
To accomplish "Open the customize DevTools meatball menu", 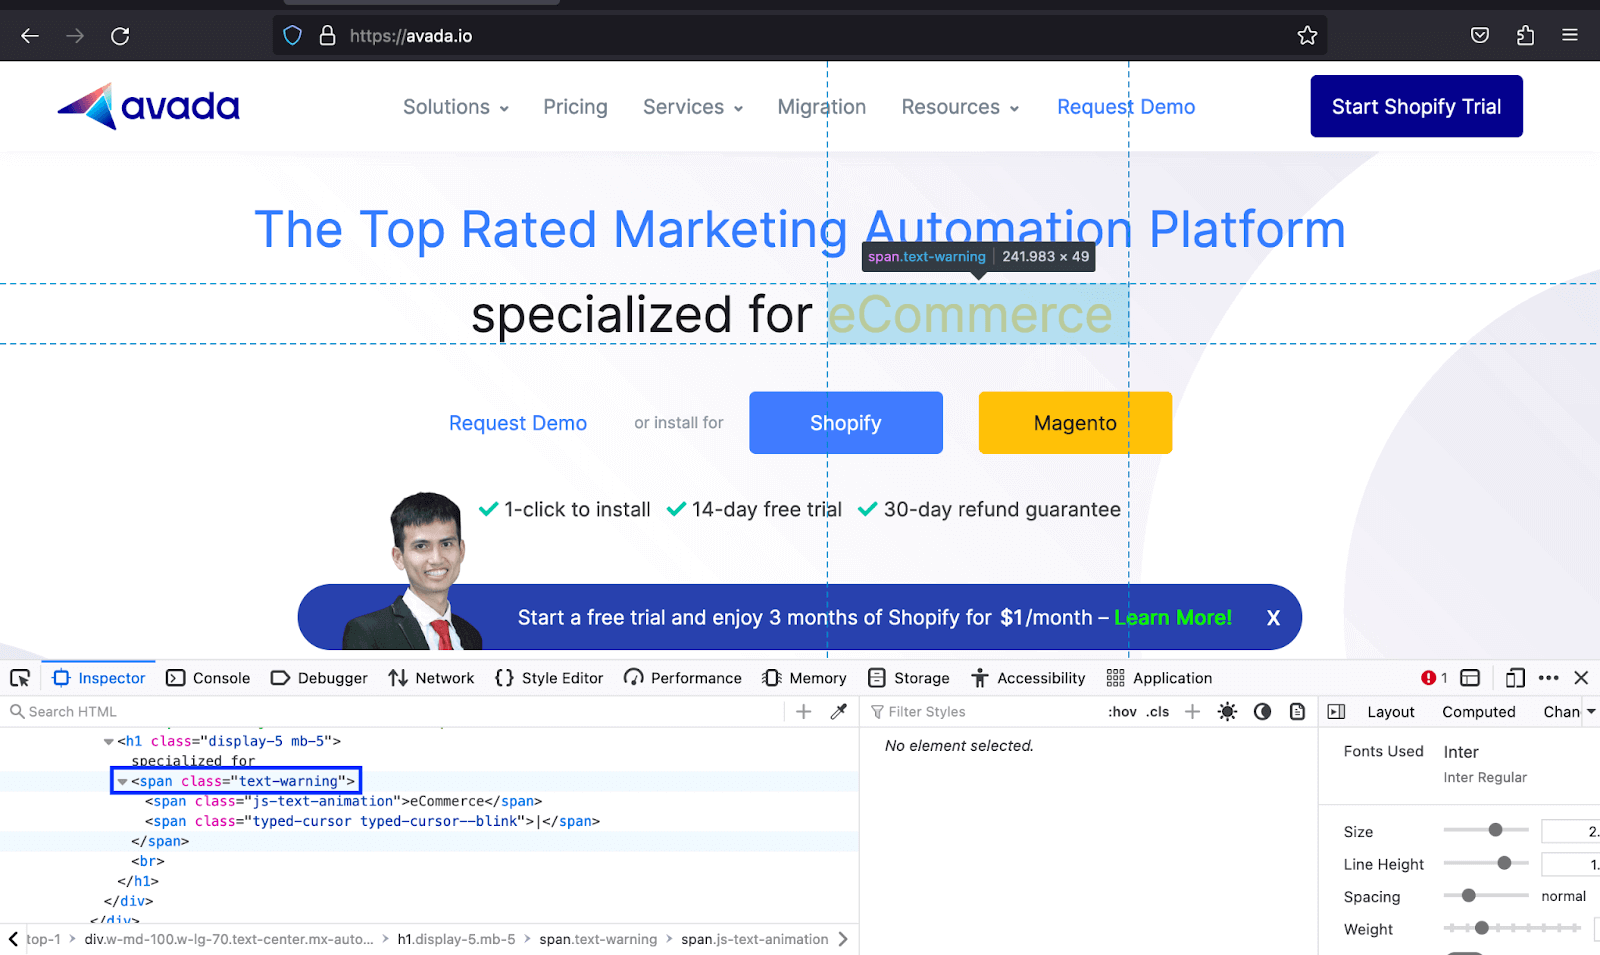I will coord(1549,678).
